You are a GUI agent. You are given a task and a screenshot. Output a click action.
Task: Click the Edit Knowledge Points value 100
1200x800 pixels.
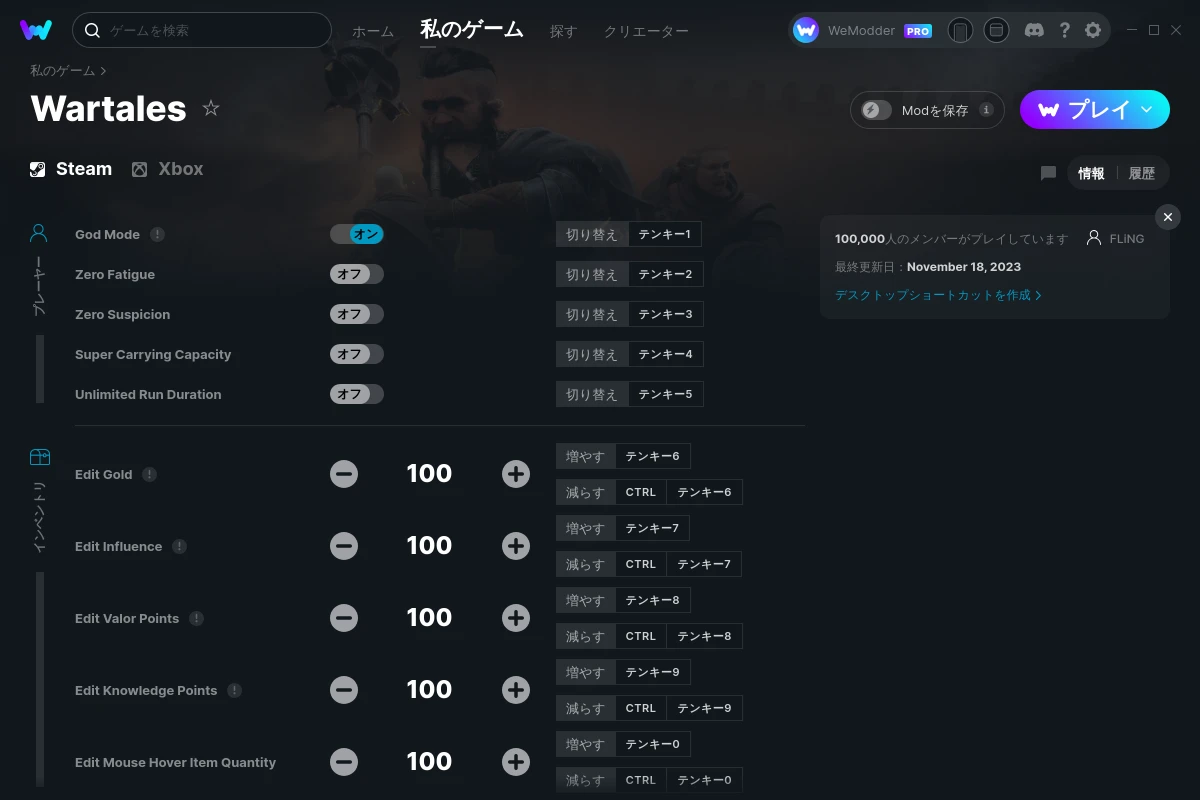click(430, 690)
